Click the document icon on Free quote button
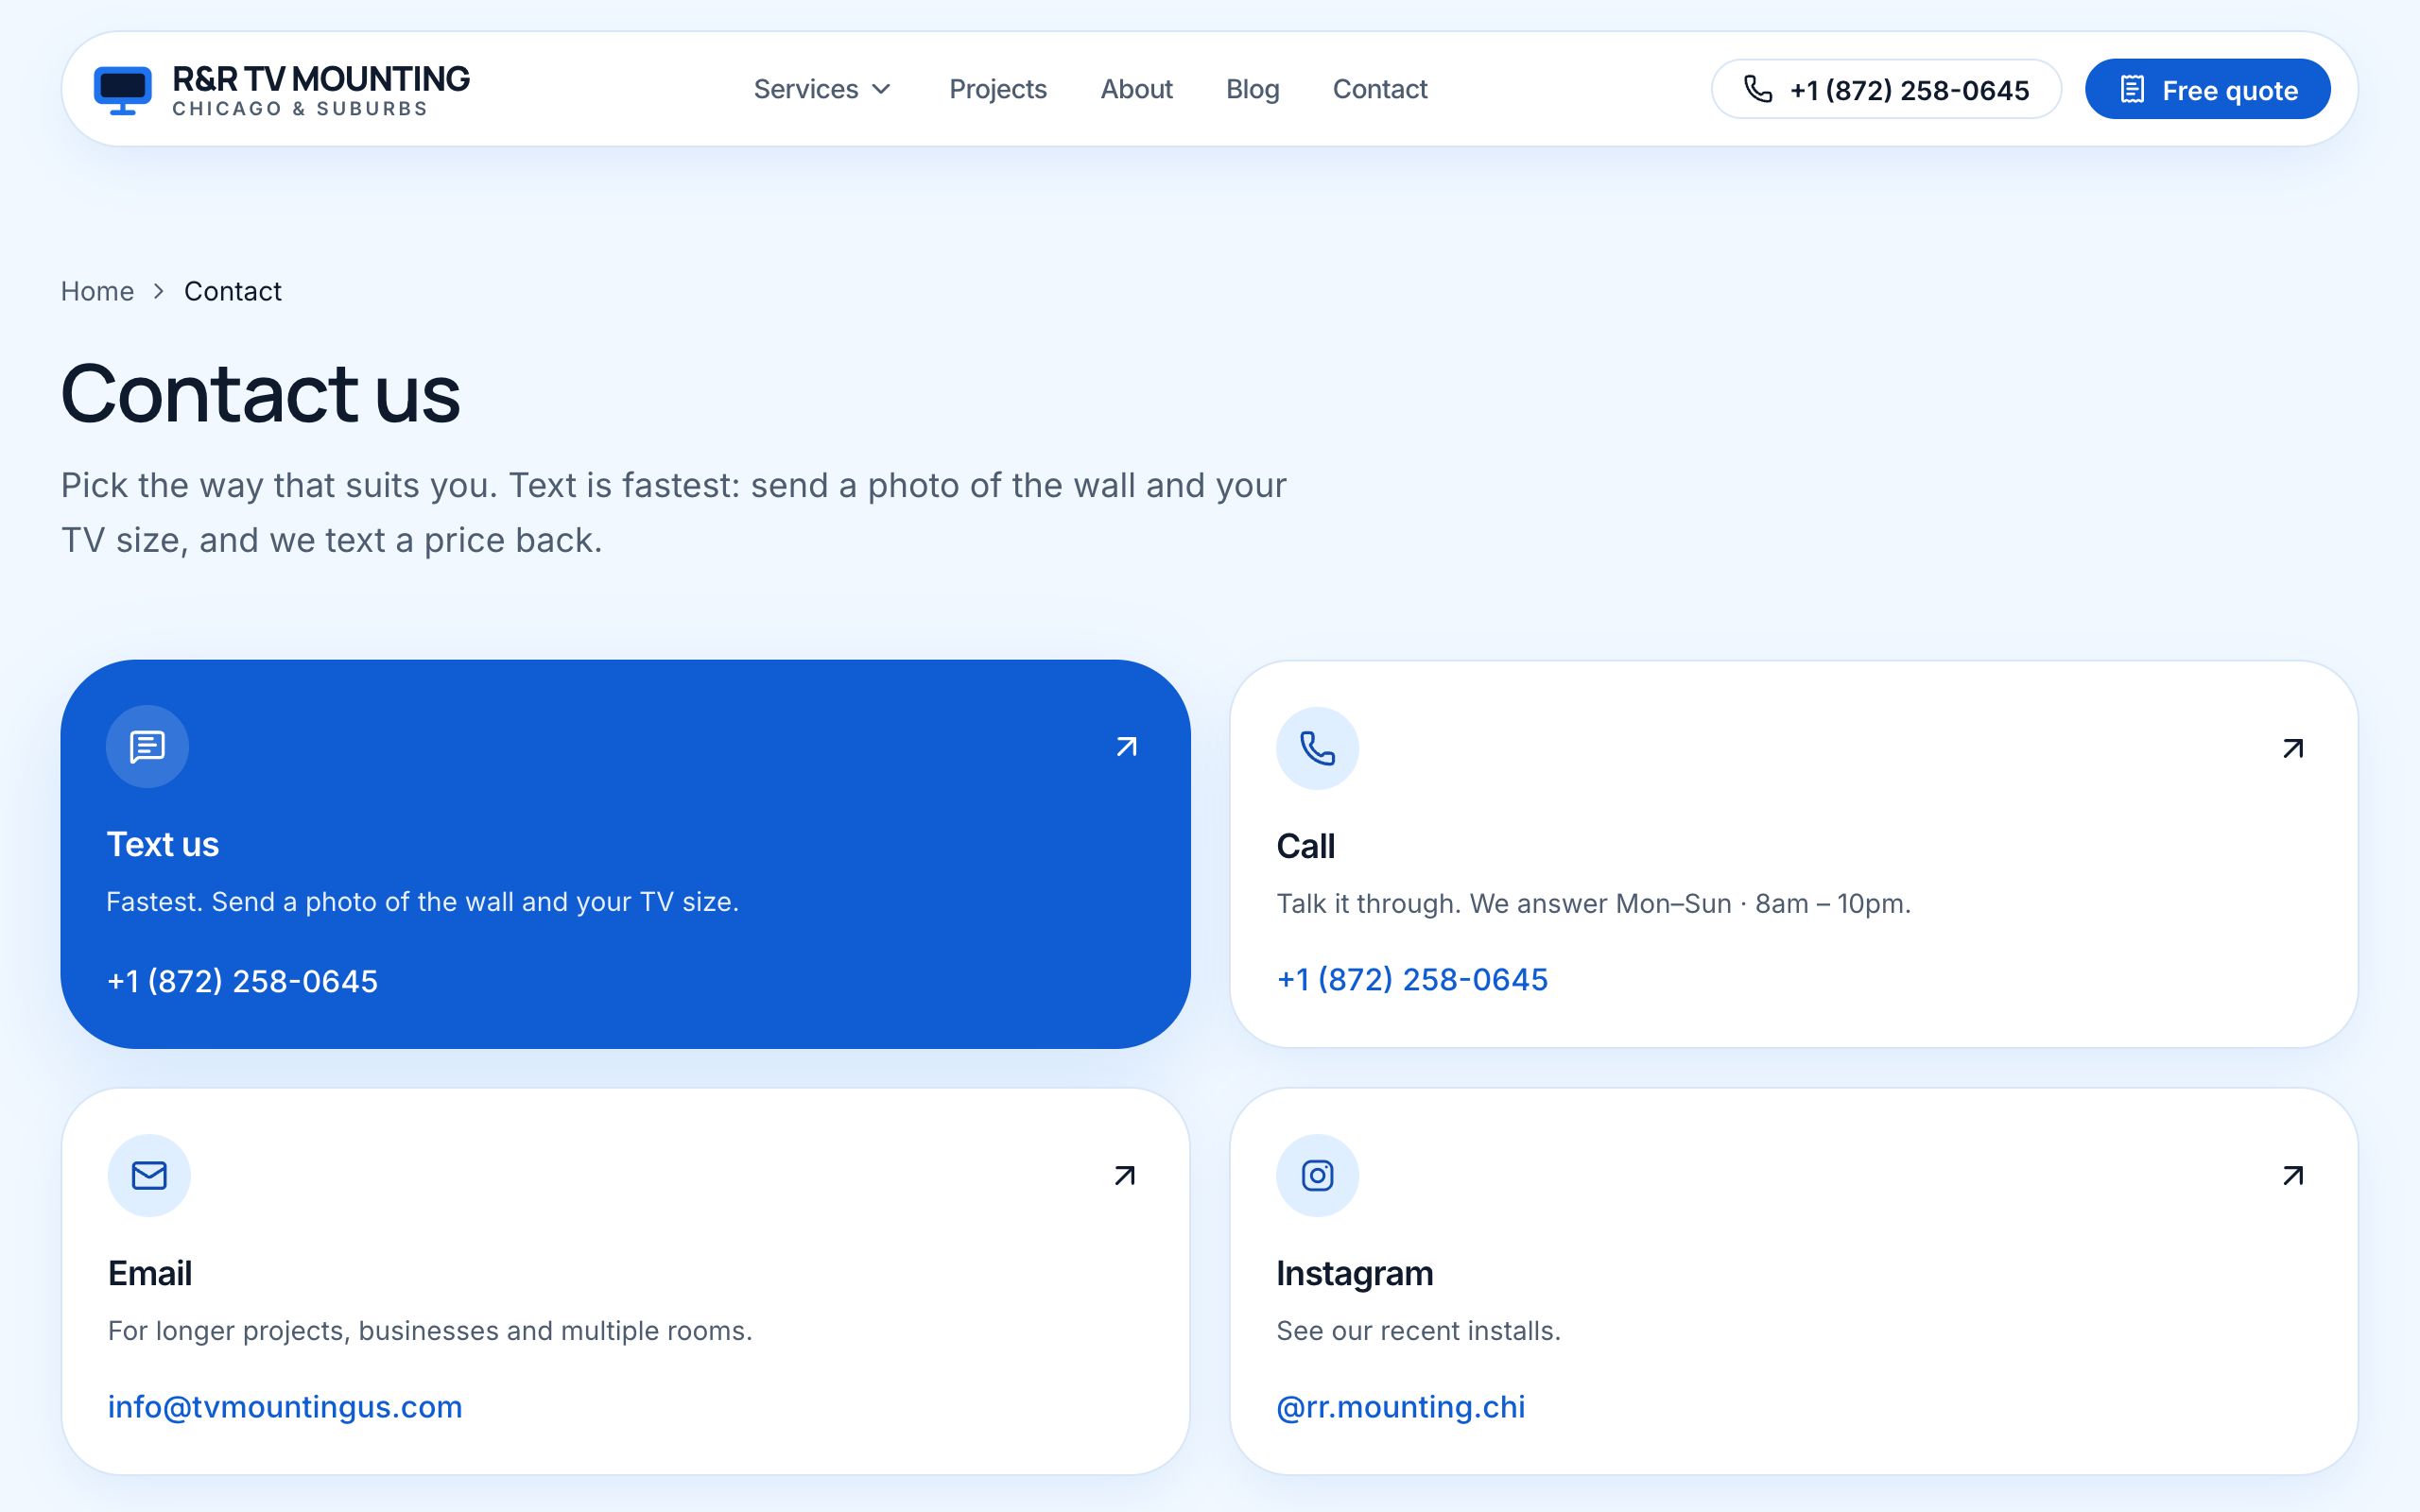Viewport: 2420px width, 1512px height. [x=2132, y=89]
